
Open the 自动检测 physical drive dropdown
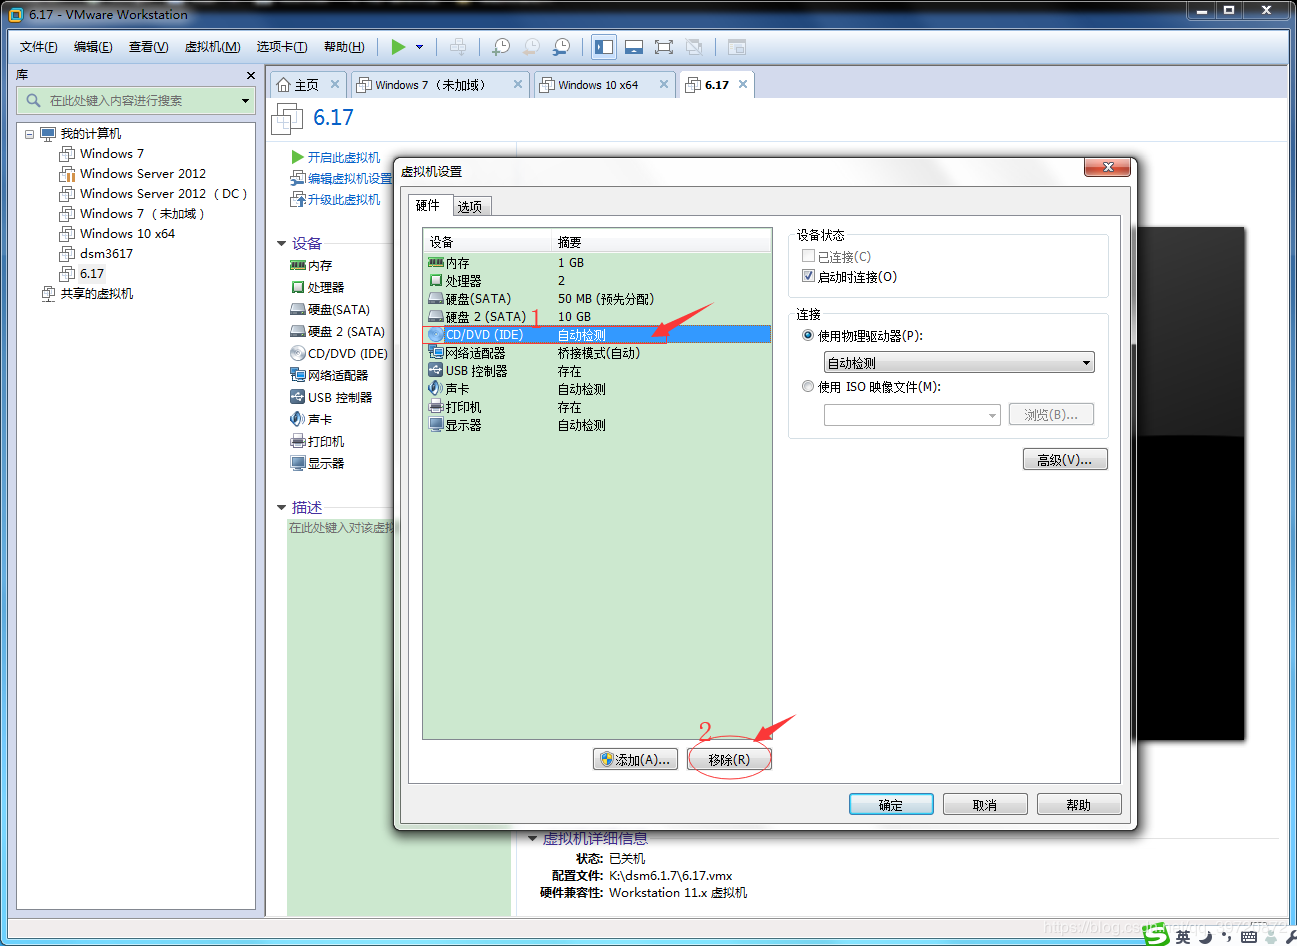coord(959,362)
